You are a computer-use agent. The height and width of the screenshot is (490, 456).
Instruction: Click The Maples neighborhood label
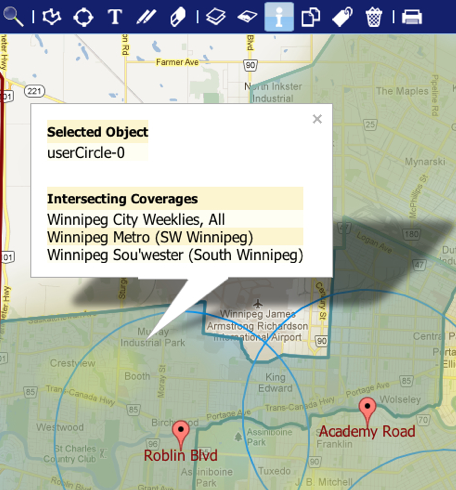point(402,91)
